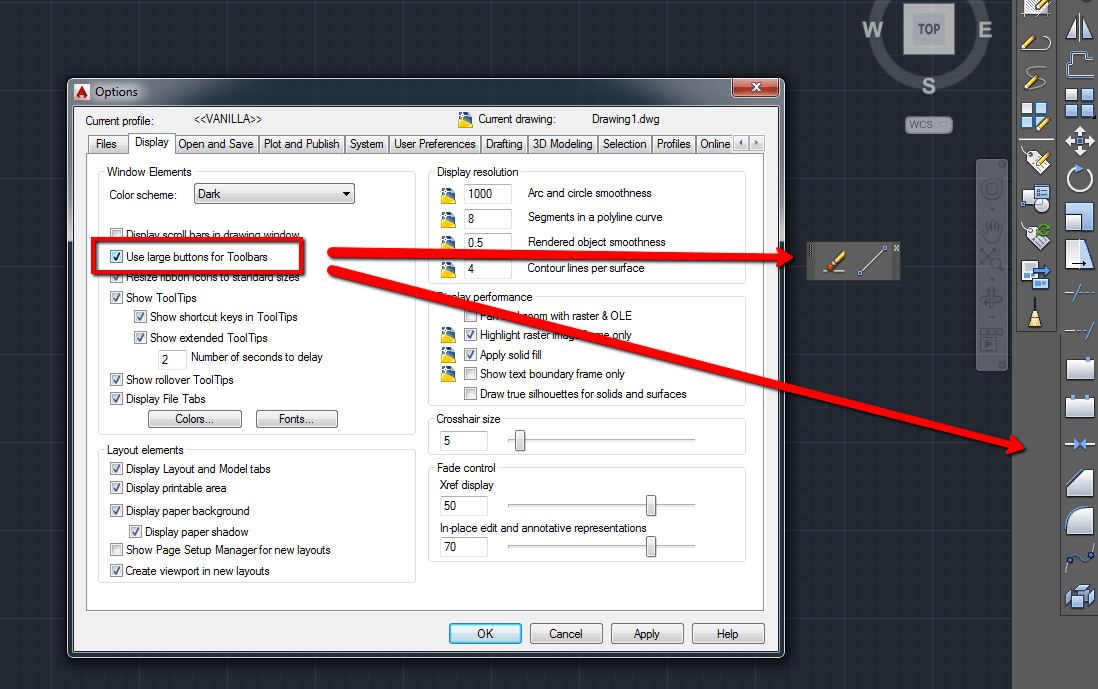
Task: Switch to the Selection tab
Action: [624, 143]
